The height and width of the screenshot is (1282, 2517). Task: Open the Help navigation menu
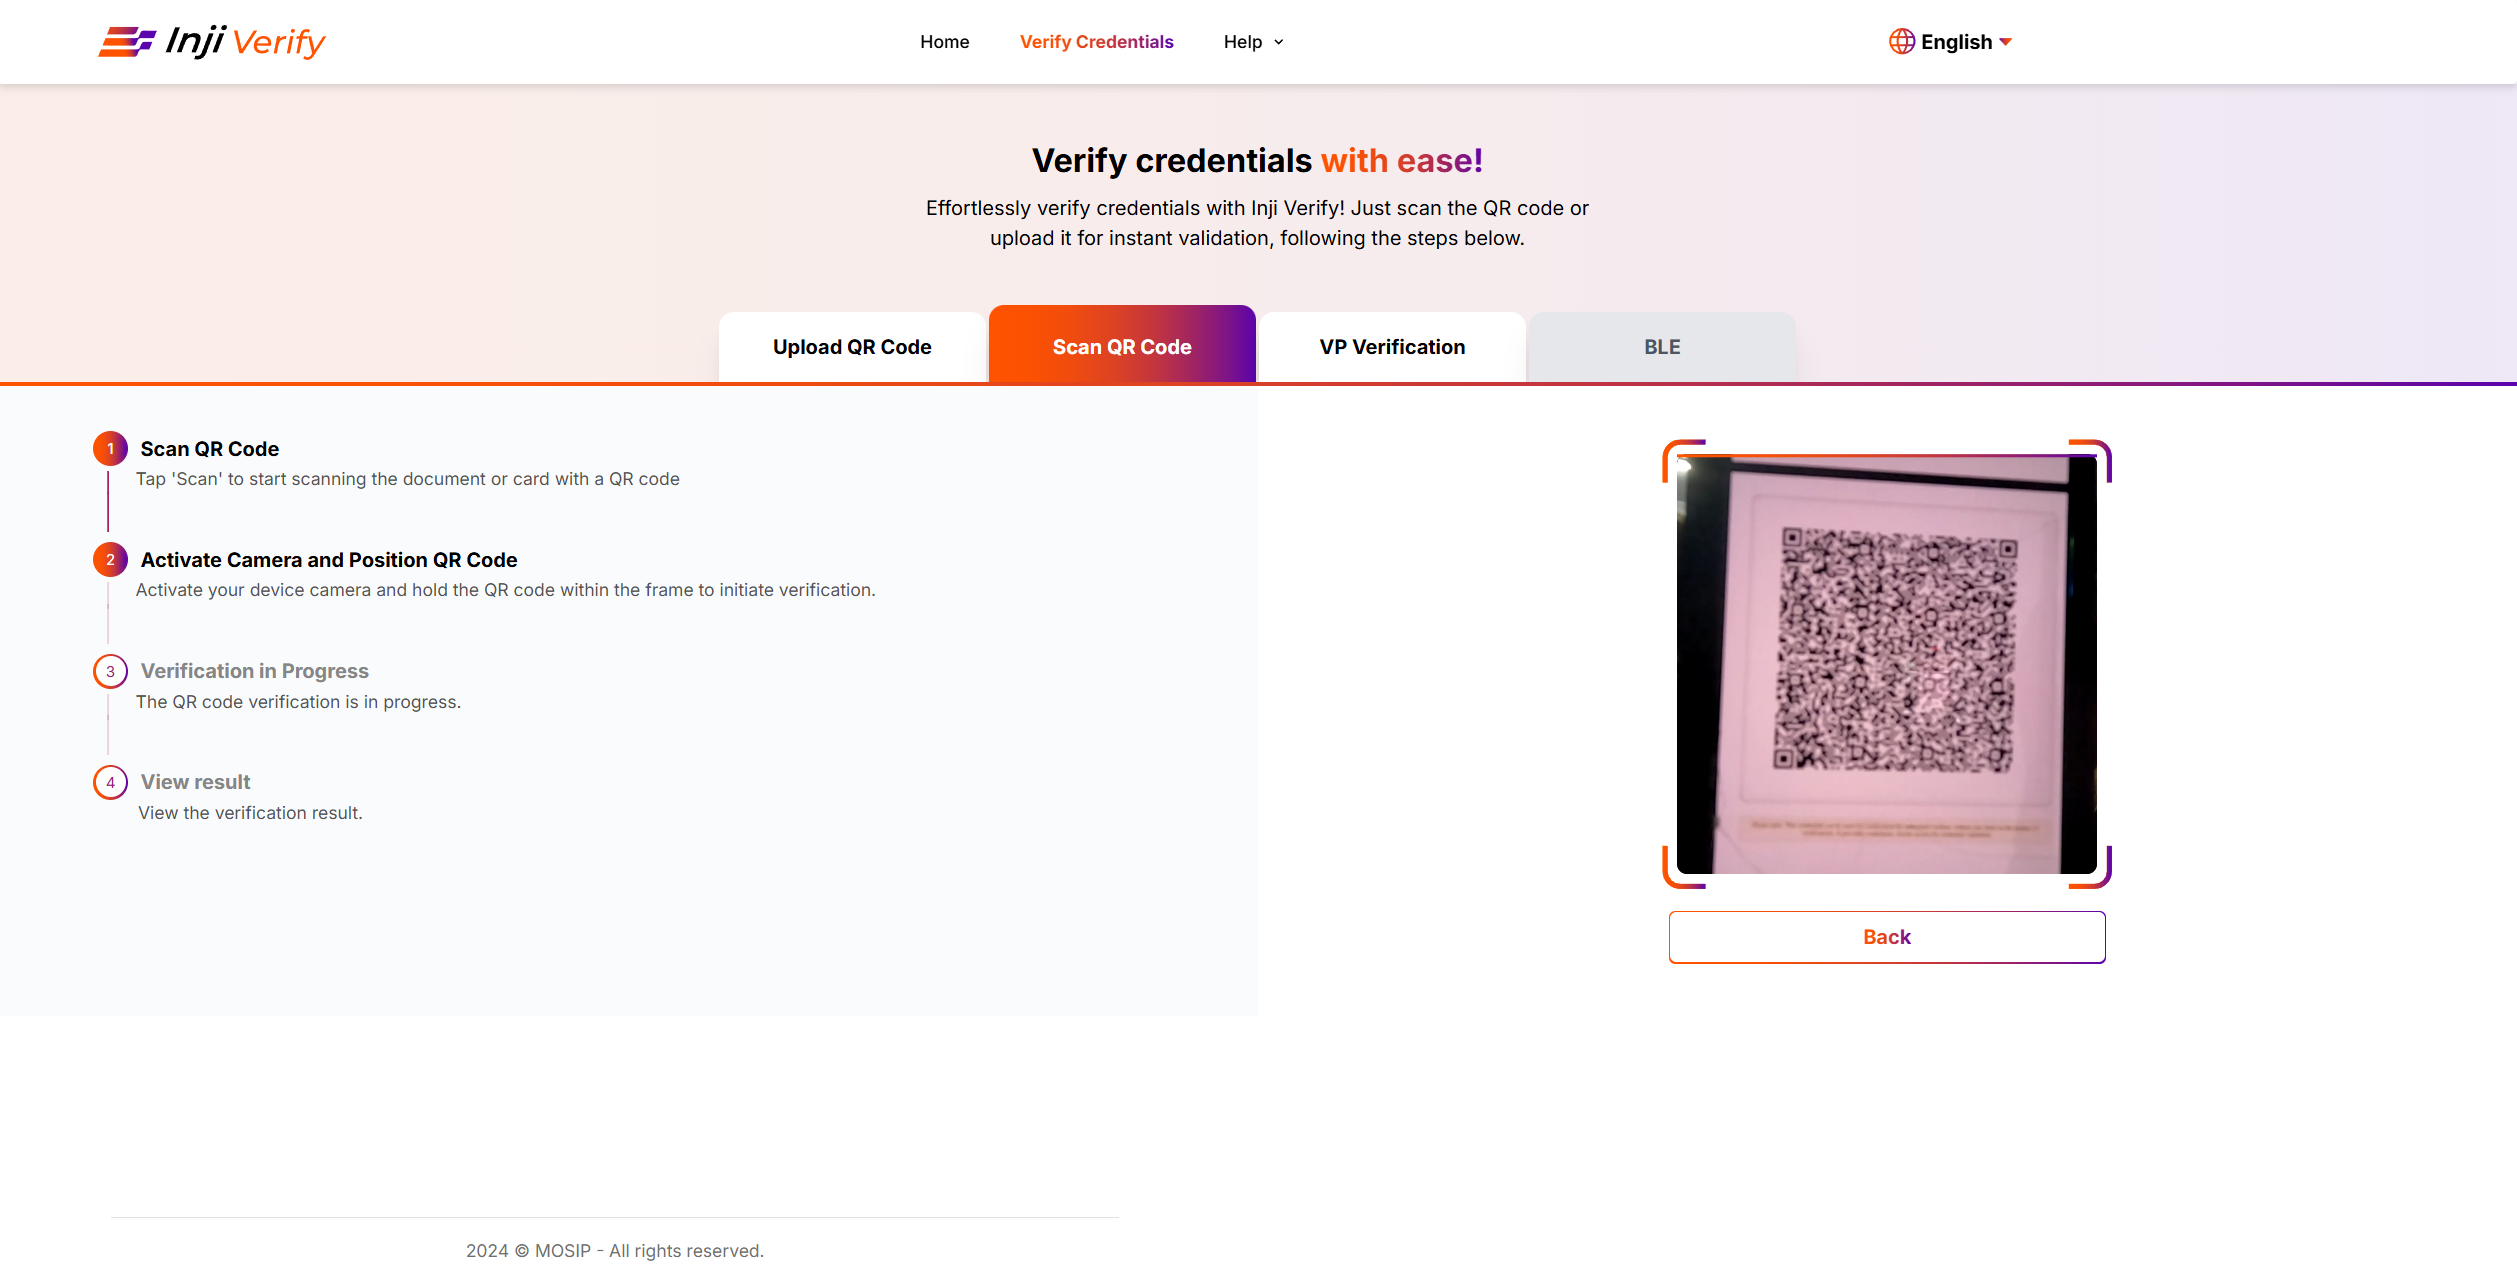pyautogui.click(x=1243, y=42)
